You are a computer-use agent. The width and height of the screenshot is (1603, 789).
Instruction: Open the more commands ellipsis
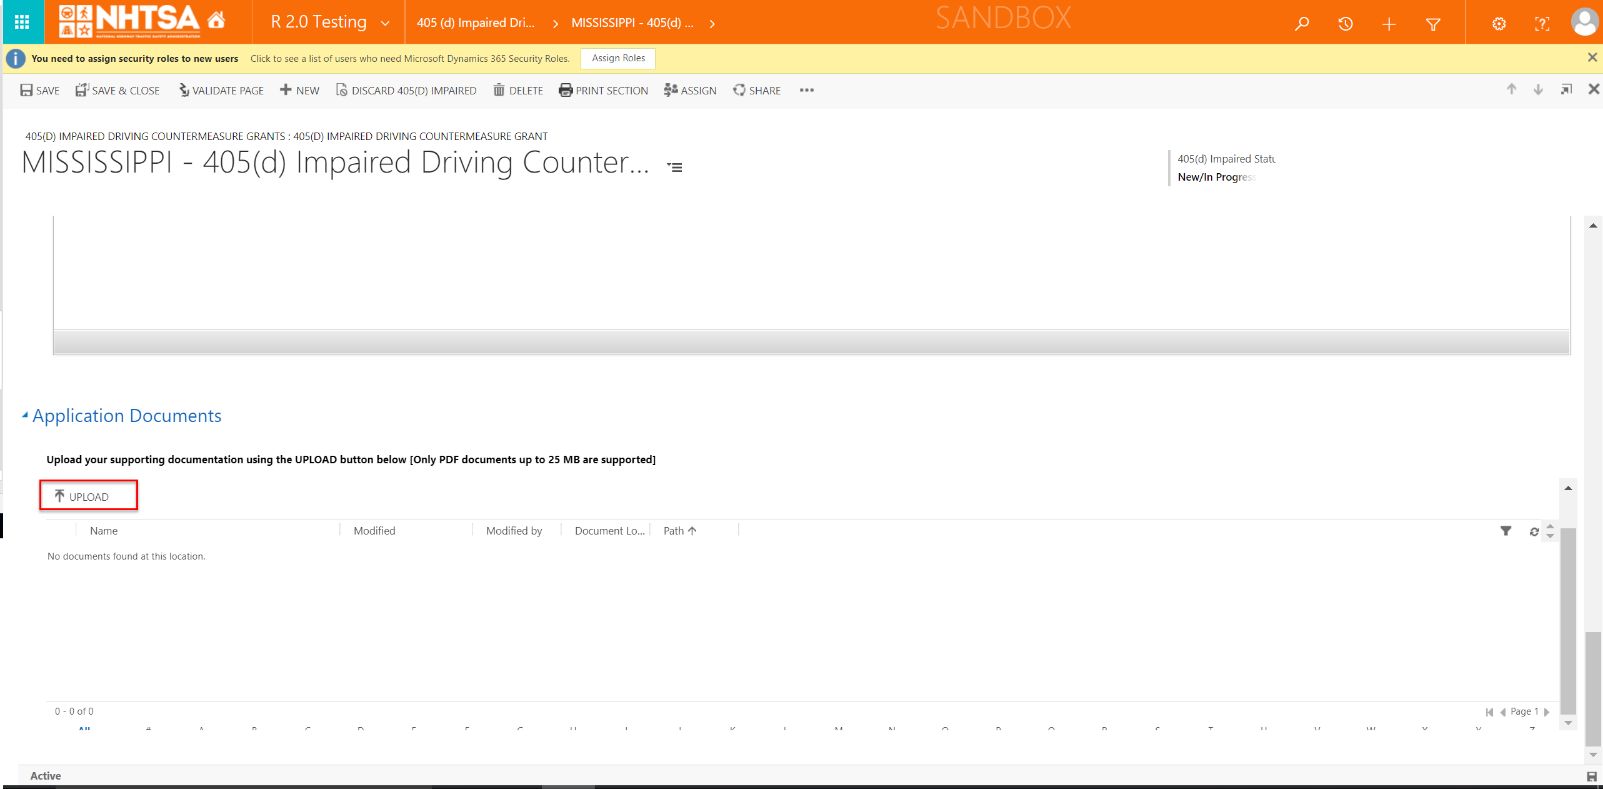pyautogui.click(x=807, y=90)
